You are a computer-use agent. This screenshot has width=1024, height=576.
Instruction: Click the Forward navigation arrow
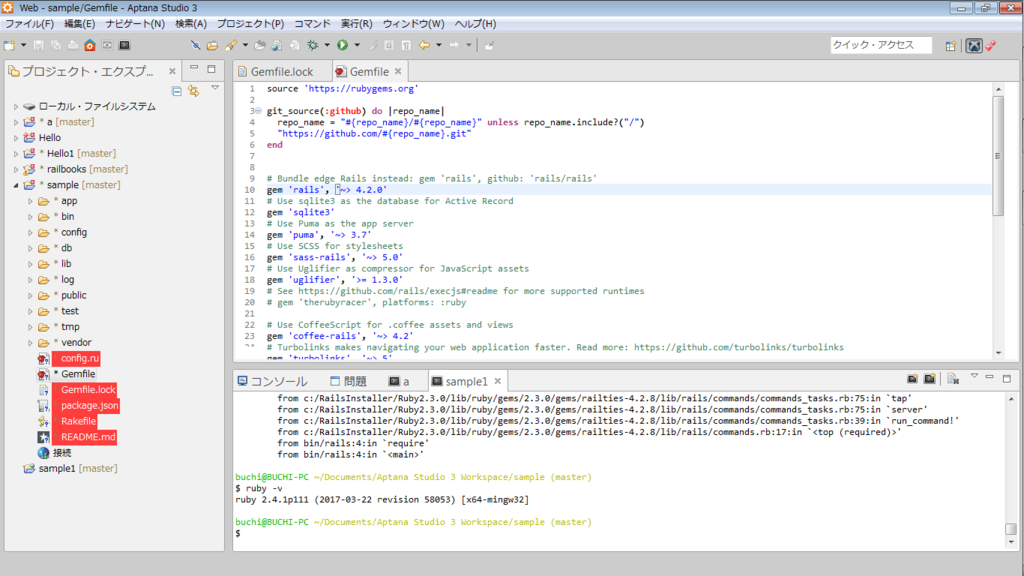coord(454,45)
